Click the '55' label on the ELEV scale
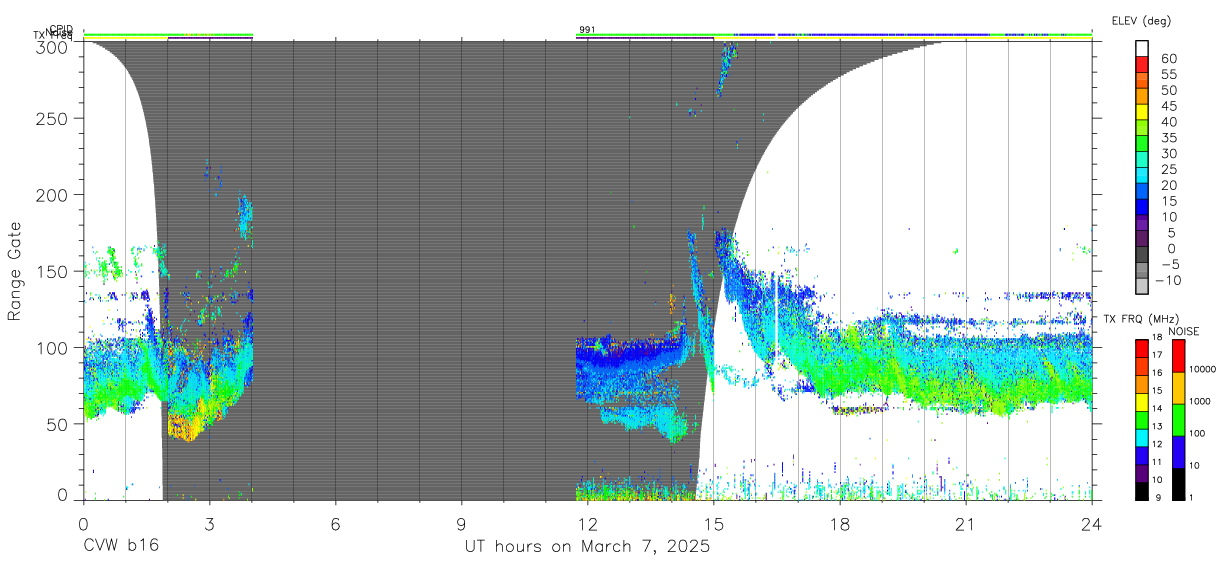The image size is (1228, 567). (1168, 75)
